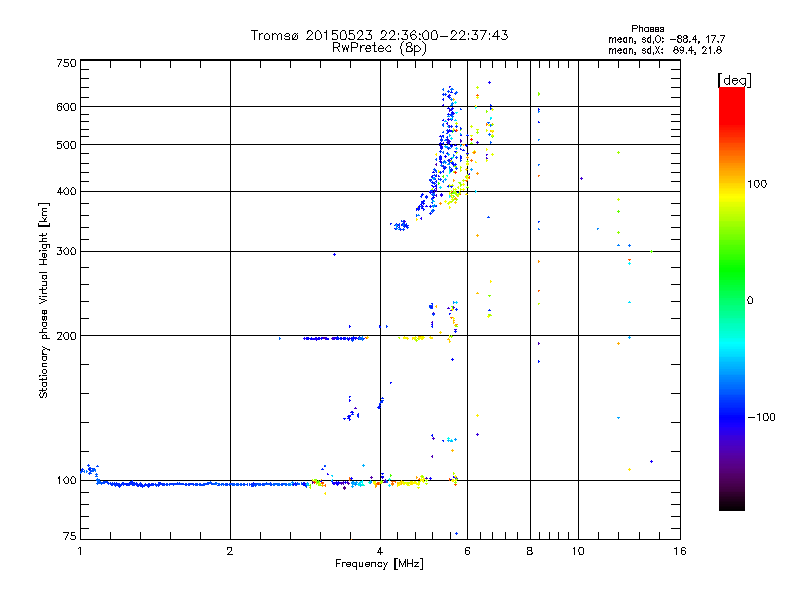Click the y-axis label '400'

[66, 192]
